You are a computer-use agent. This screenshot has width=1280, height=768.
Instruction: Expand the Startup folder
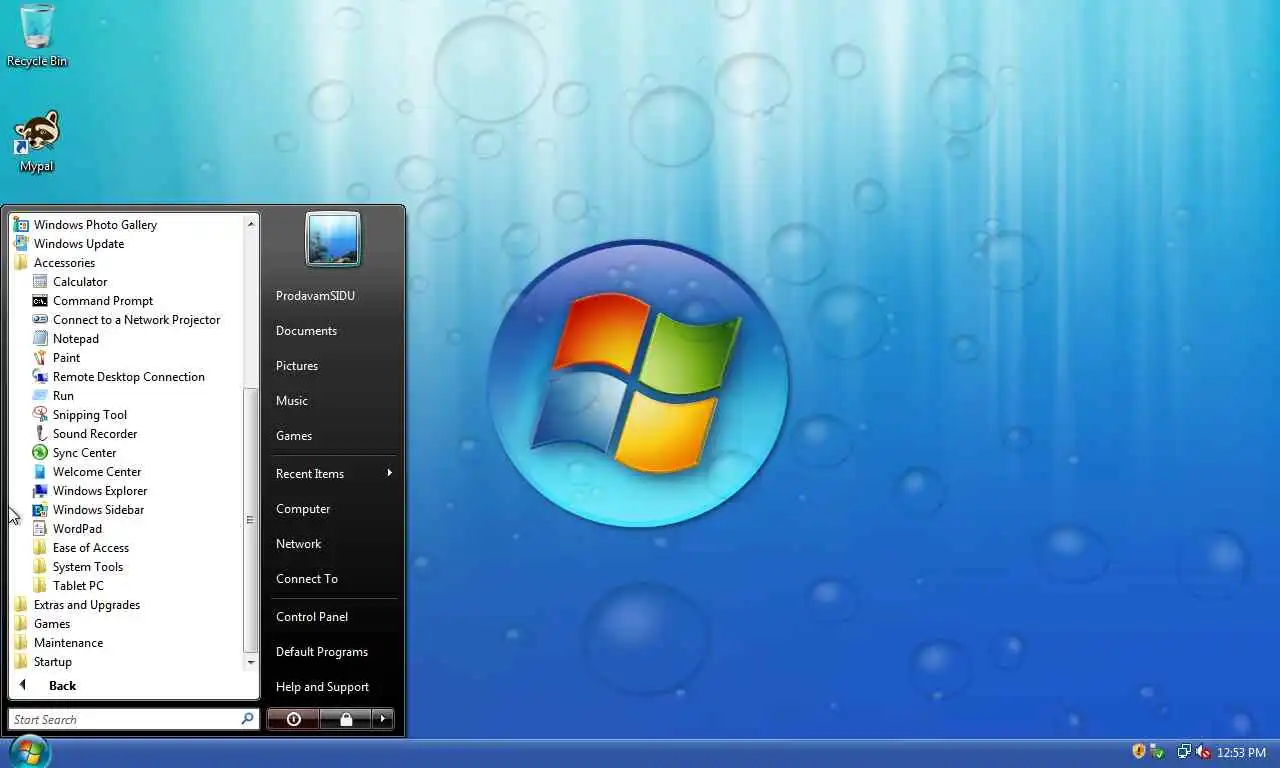click(x=43, y=662)
